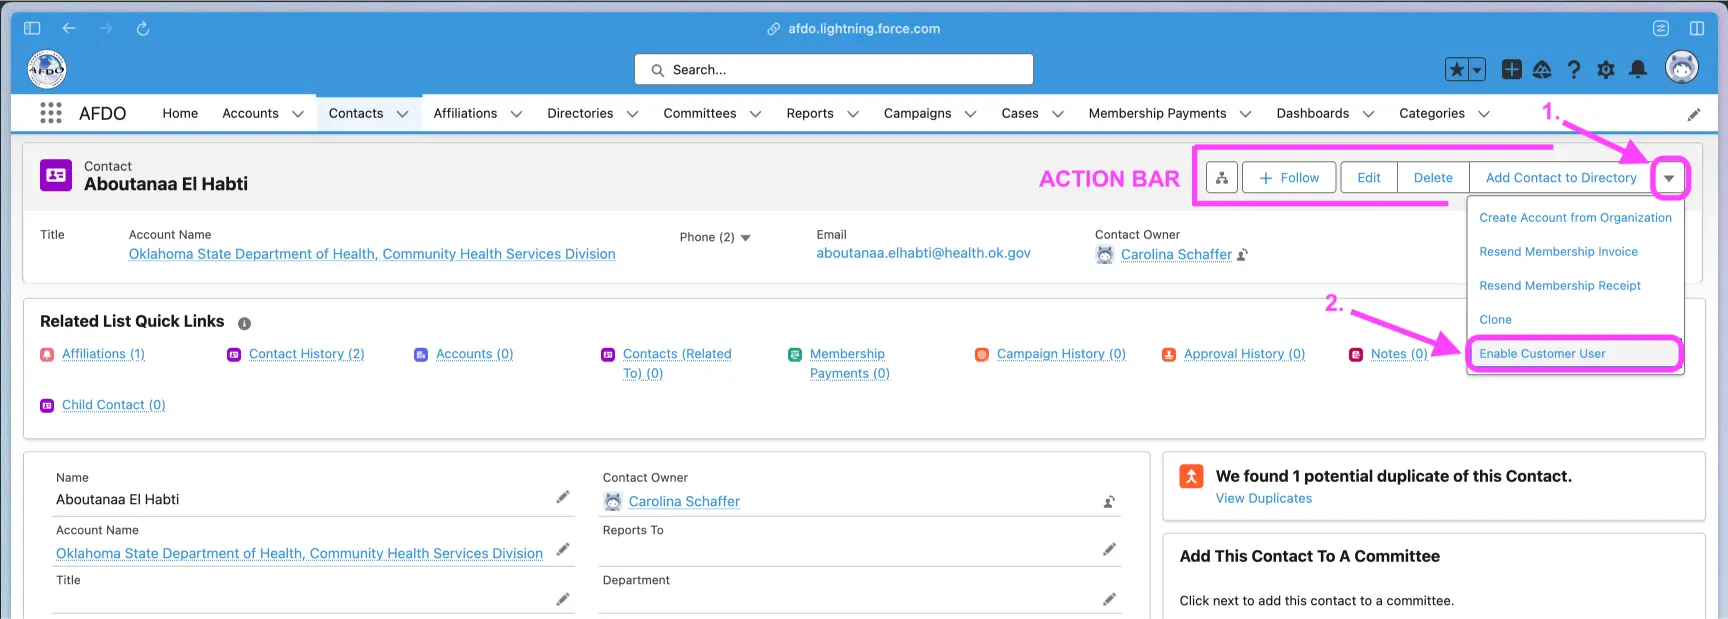The height and width of the screenshot is (619, 1728).
Task: Expand the Campaigns tab chevron
Action: [970, 114]
